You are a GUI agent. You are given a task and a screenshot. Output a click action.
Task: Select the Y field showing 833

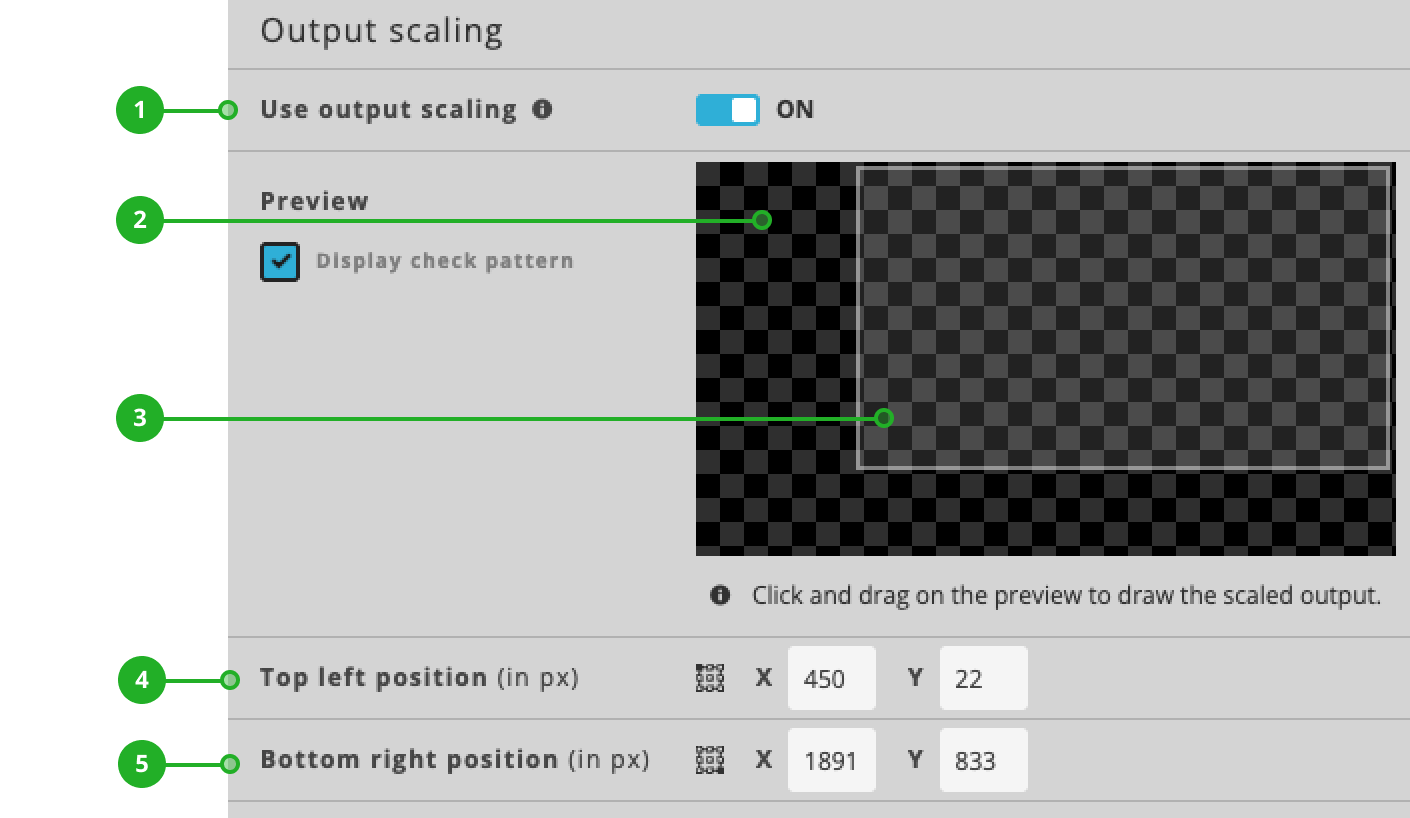[x=983, y=760]
